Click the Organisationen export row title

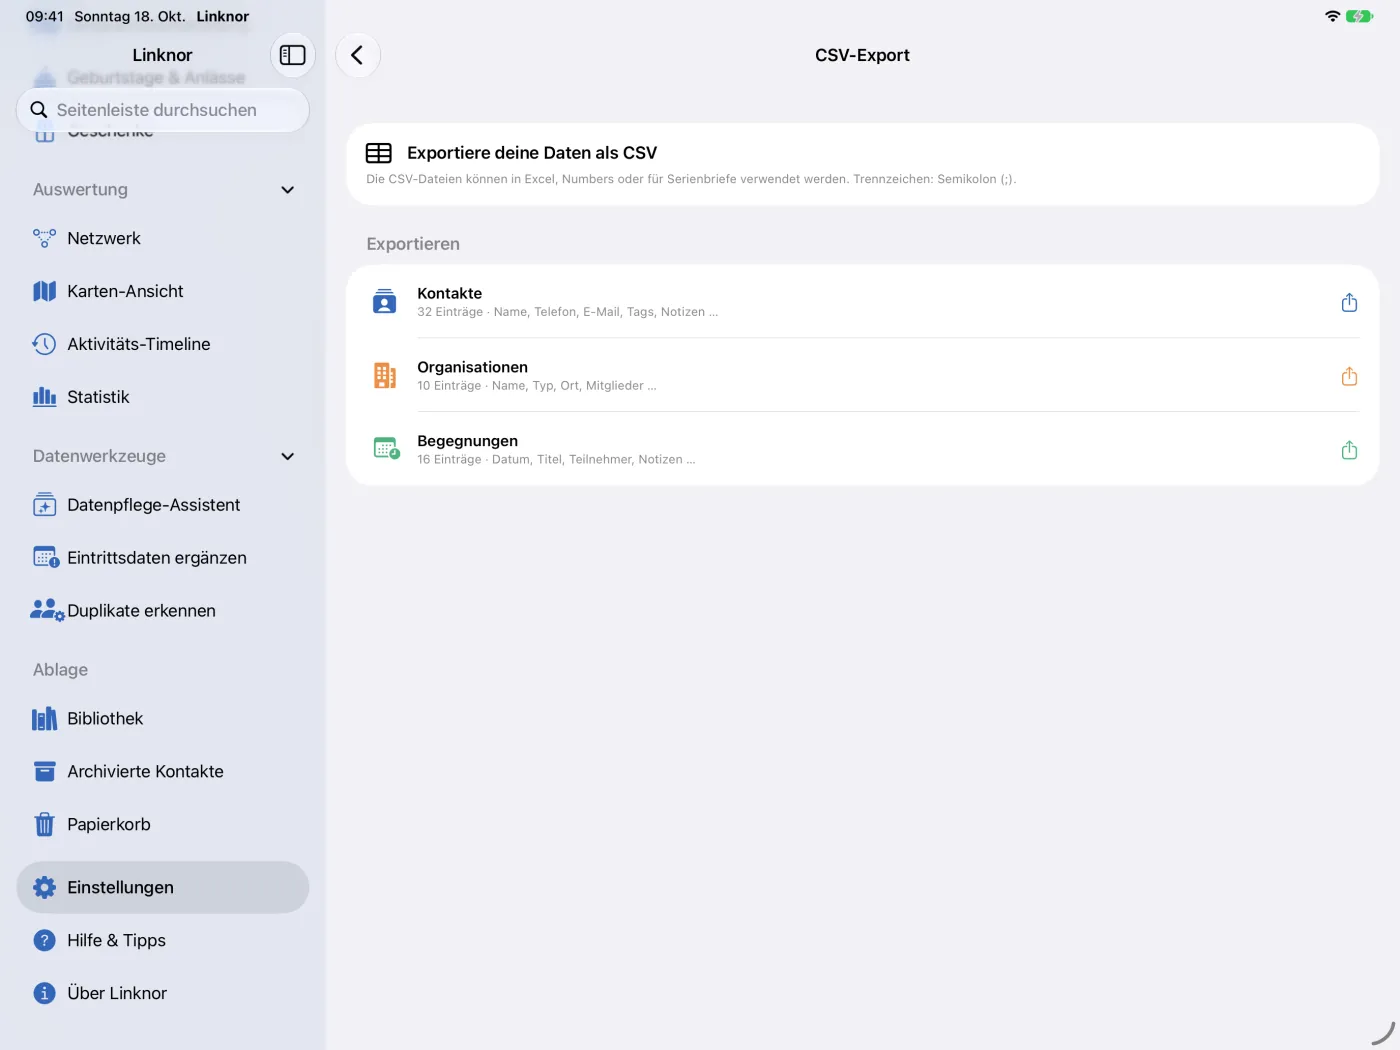pos(472,367)
